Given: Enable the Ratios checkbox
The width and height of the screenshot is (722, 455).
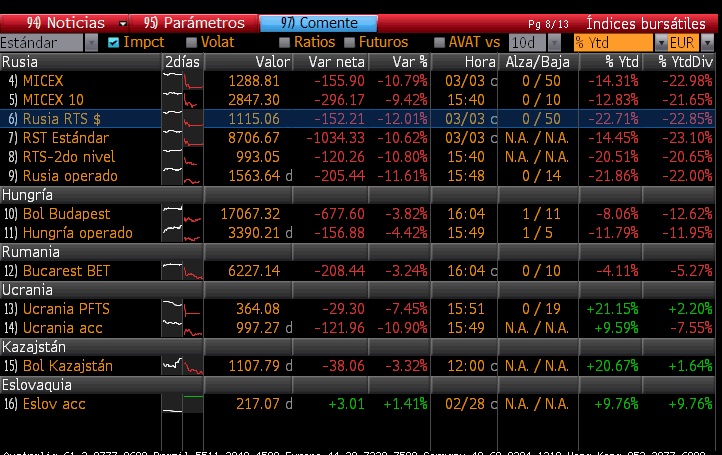Looking at the screenshot, I should tap(285, 43).
